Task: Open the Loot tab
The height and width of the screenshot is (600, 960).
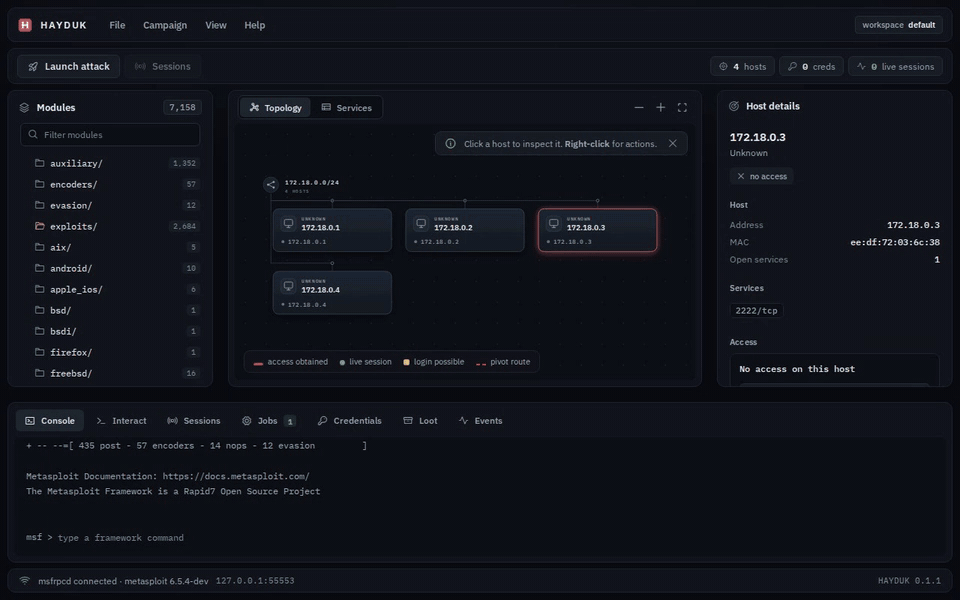Action: point(420,421)
